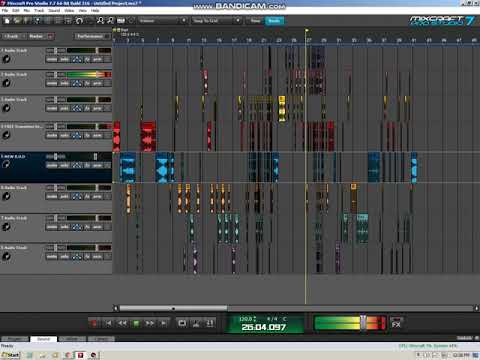Screen dimensions: 480x360
Task: Click the headphones-shaped Undo toolbar icon
Action: click(79, 21)
